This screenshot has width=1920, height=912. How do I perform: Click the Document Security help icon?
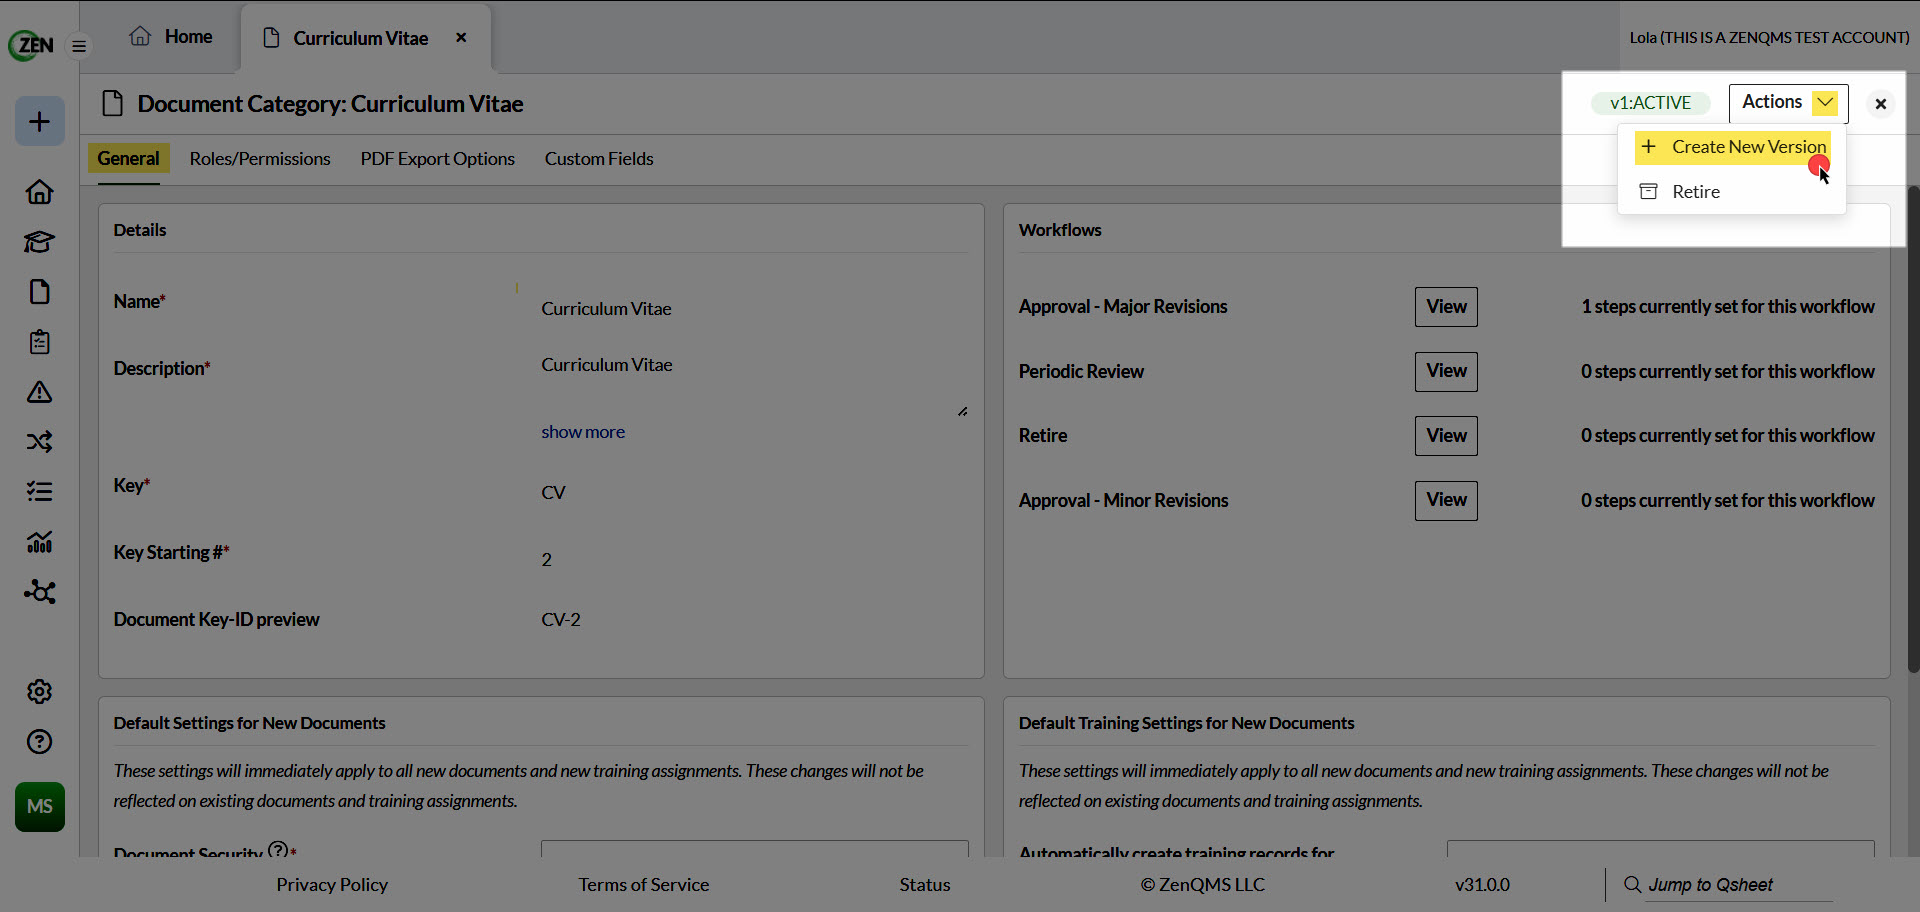tap(278, 850)
